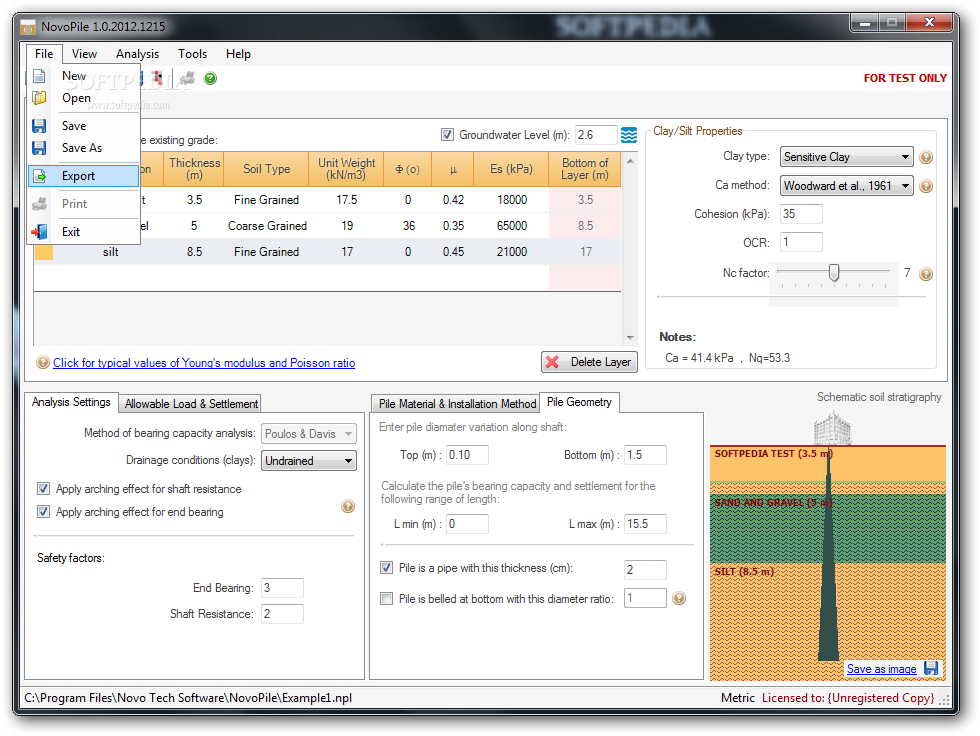
Task: Open the Tools menu
Action: pyautogui.click(x=192, y=54)
